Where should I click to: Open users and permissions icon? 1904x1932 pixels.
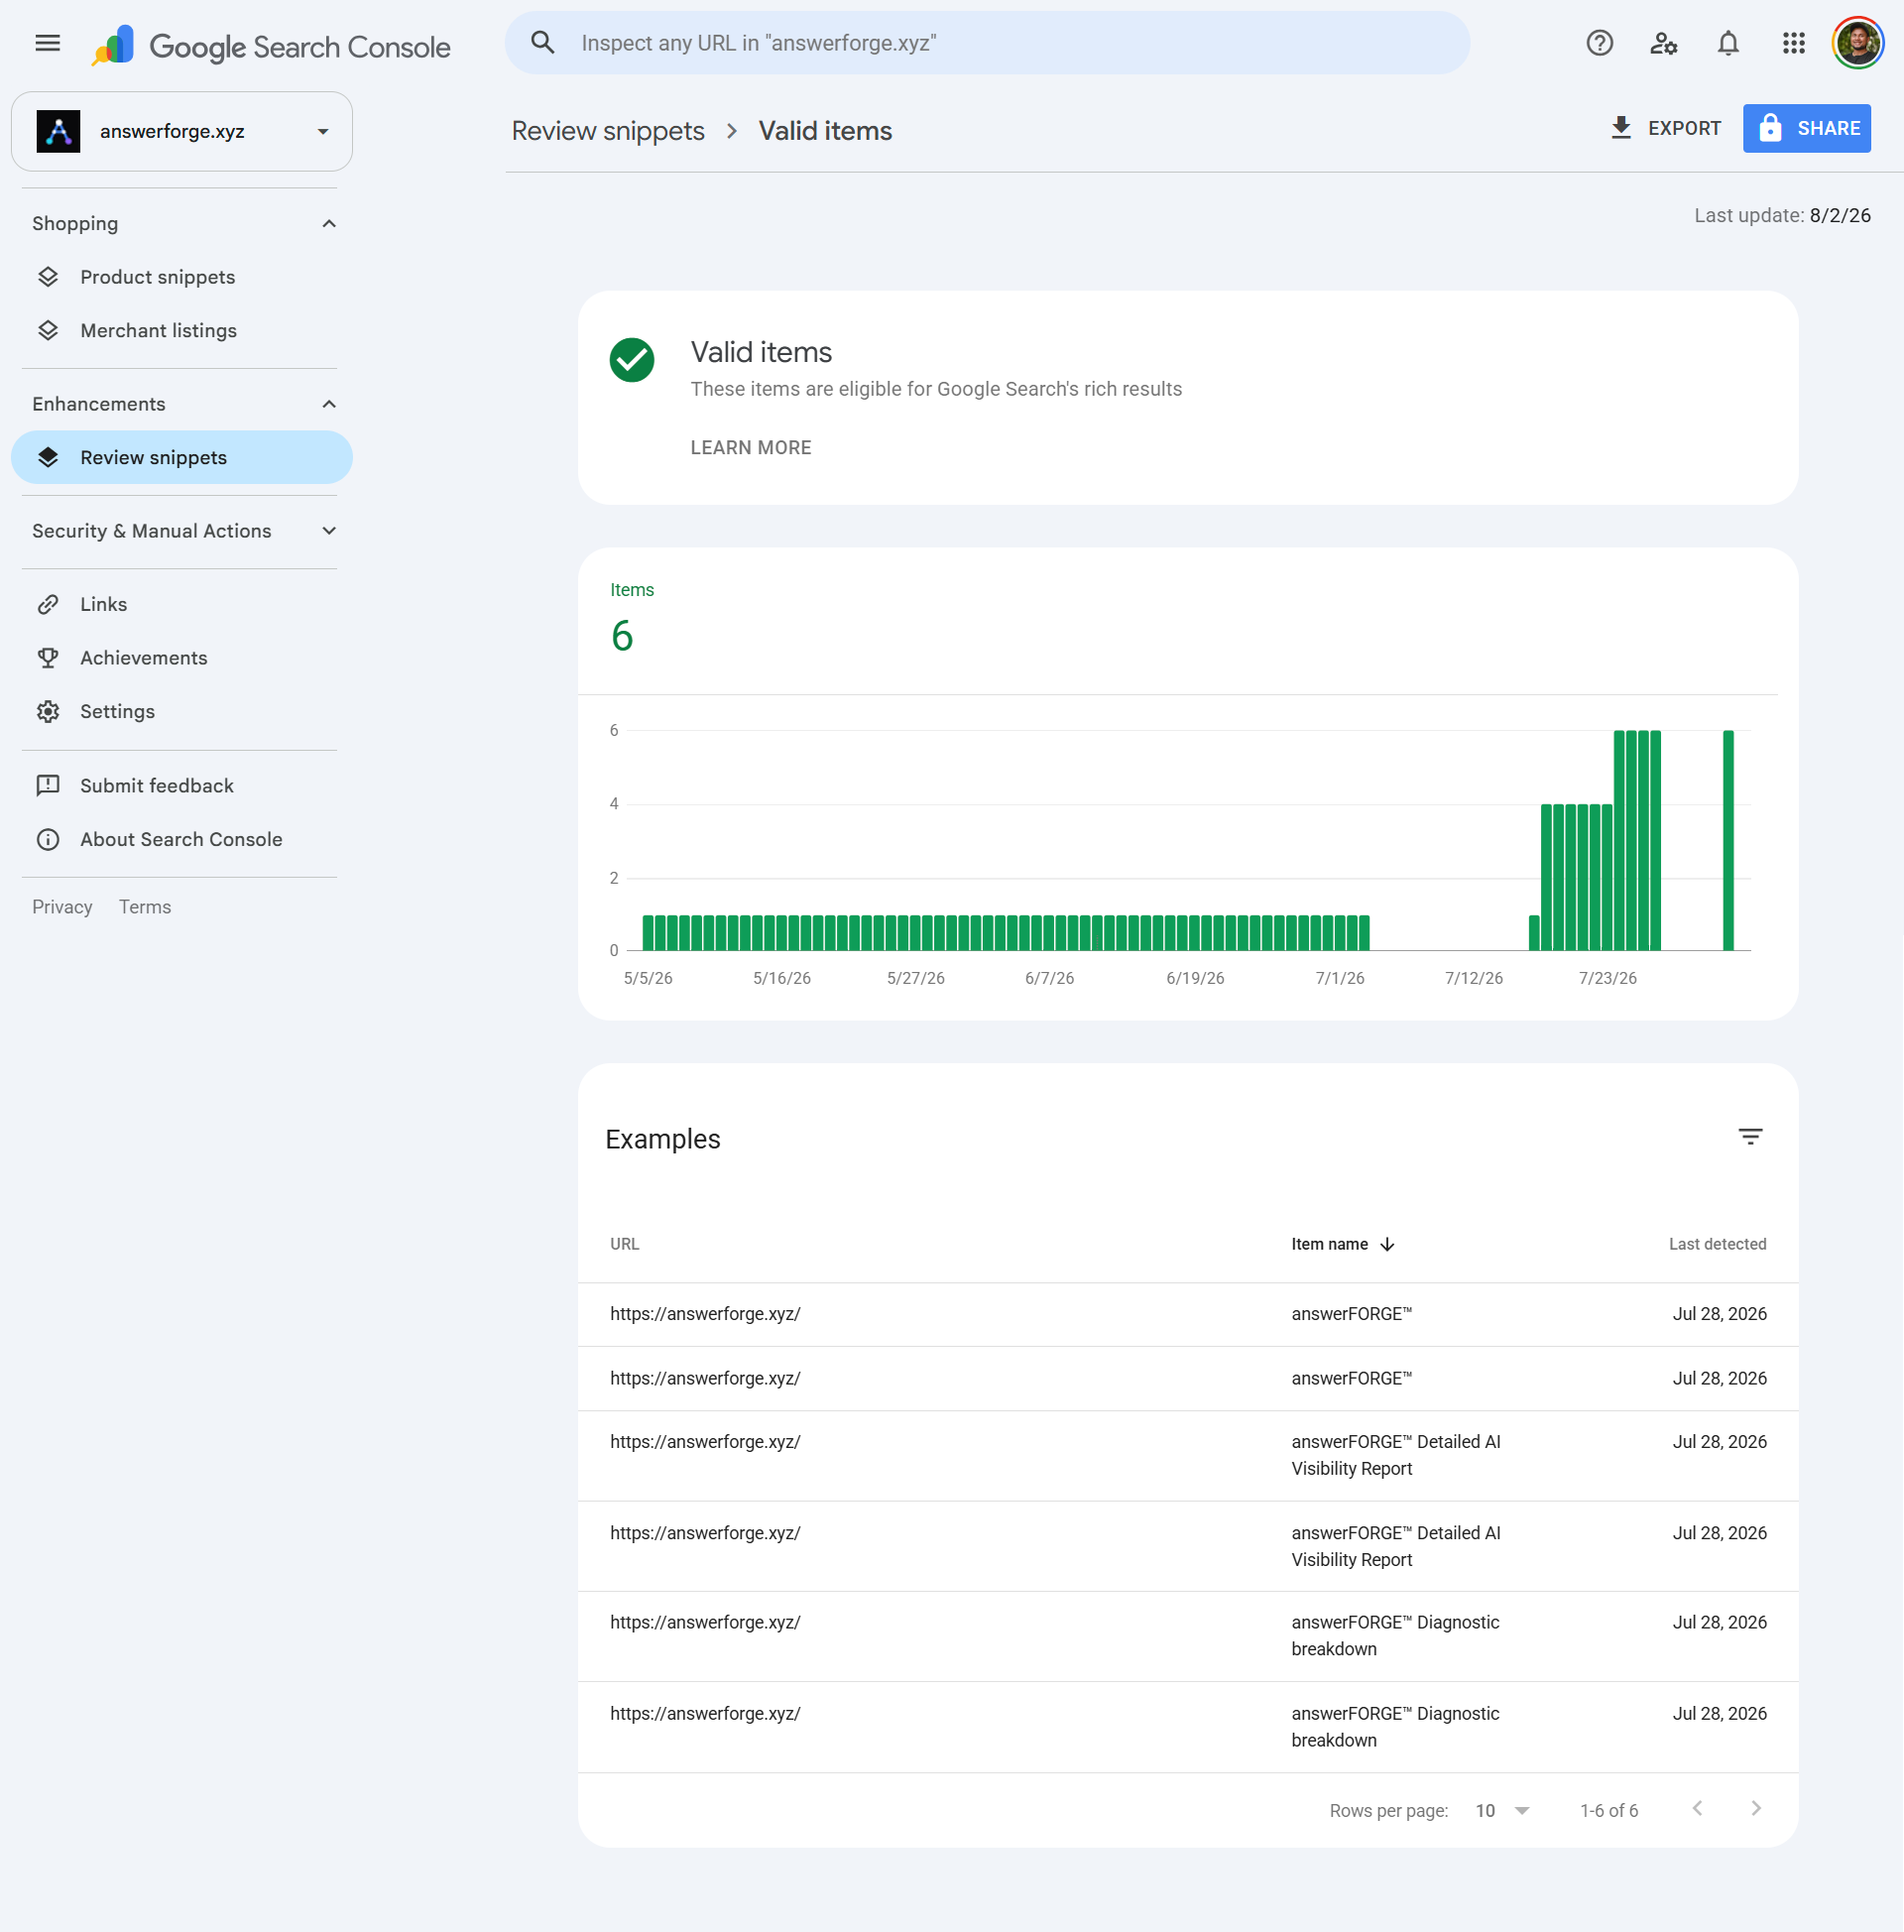click(1663, 43)
